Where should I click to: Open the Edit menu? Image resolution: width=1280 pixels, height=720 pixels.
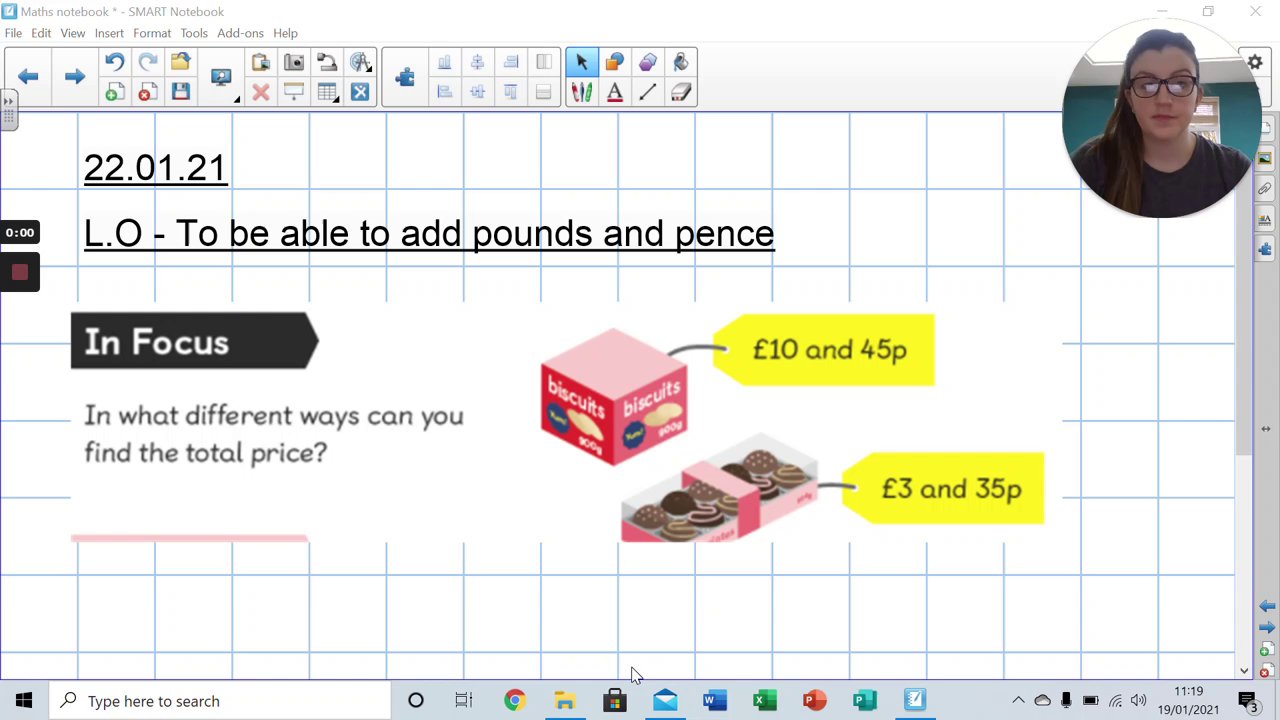(41, 33)
